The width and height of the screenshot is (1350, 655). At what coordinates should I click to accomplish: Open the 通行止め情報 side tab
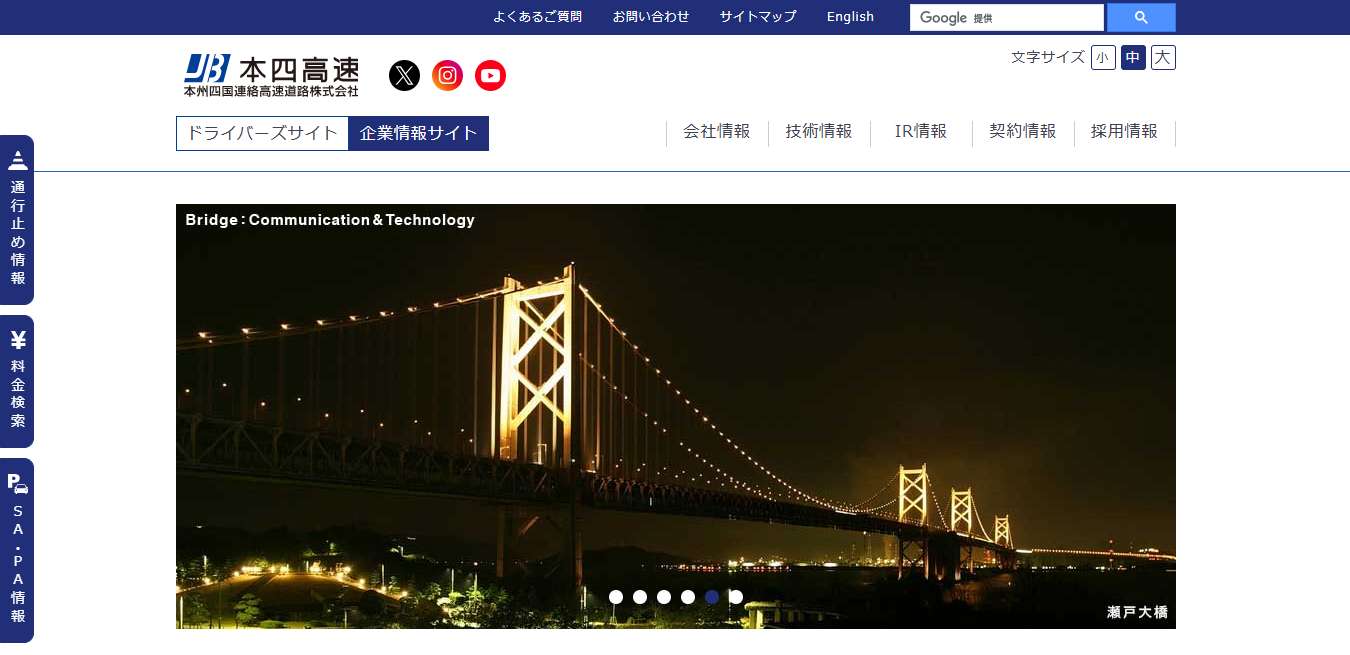click(18, 220)
